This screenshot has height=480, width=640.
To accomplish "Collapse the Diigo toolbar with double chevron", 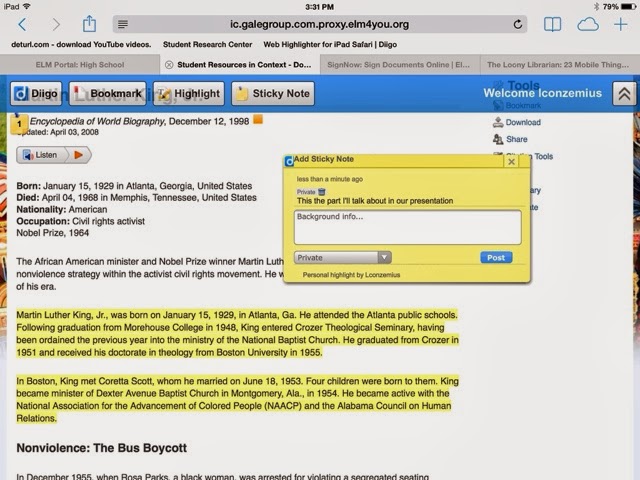I will click(624, 94).
